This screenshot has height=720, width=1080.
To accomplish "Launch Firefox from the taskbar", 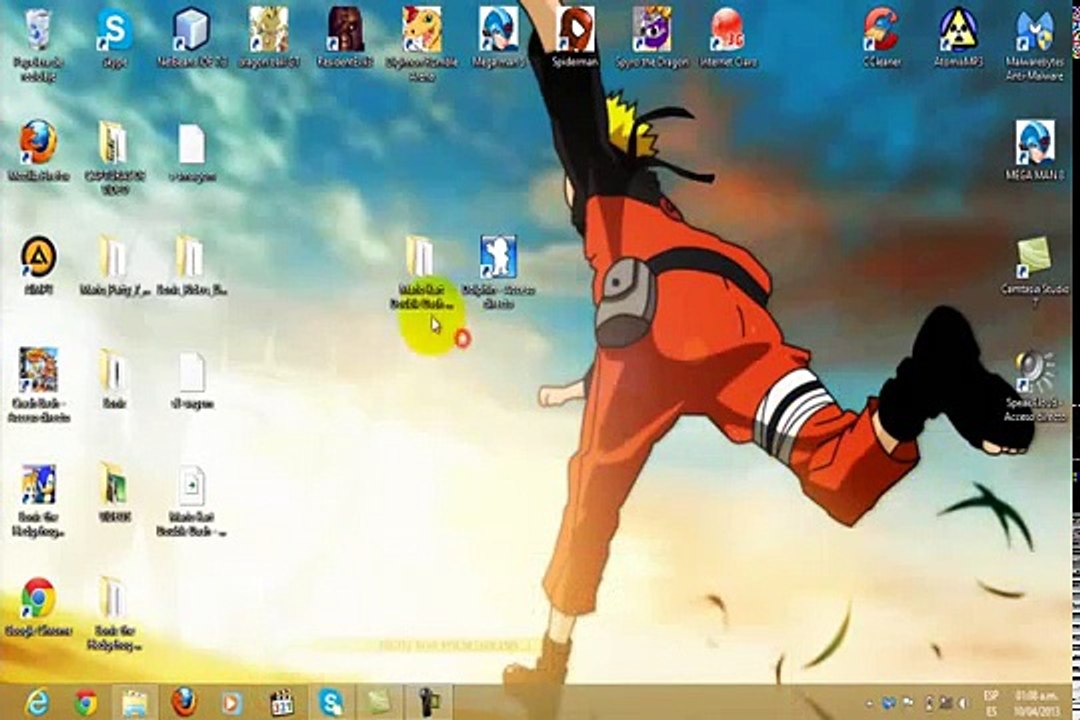I will coord(184,702).
